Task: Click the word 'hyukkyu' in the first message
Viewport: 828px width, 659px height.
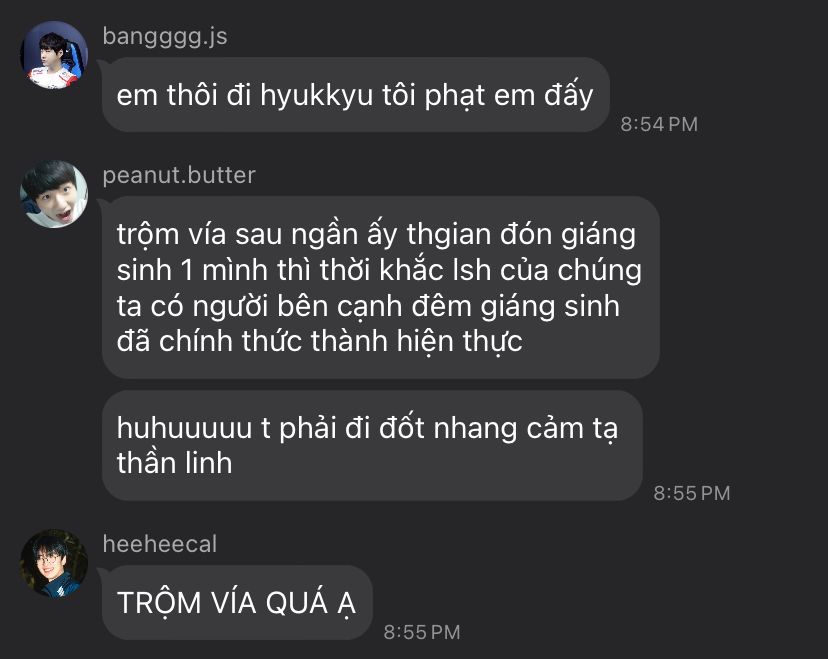Action: tap(316, 96)
